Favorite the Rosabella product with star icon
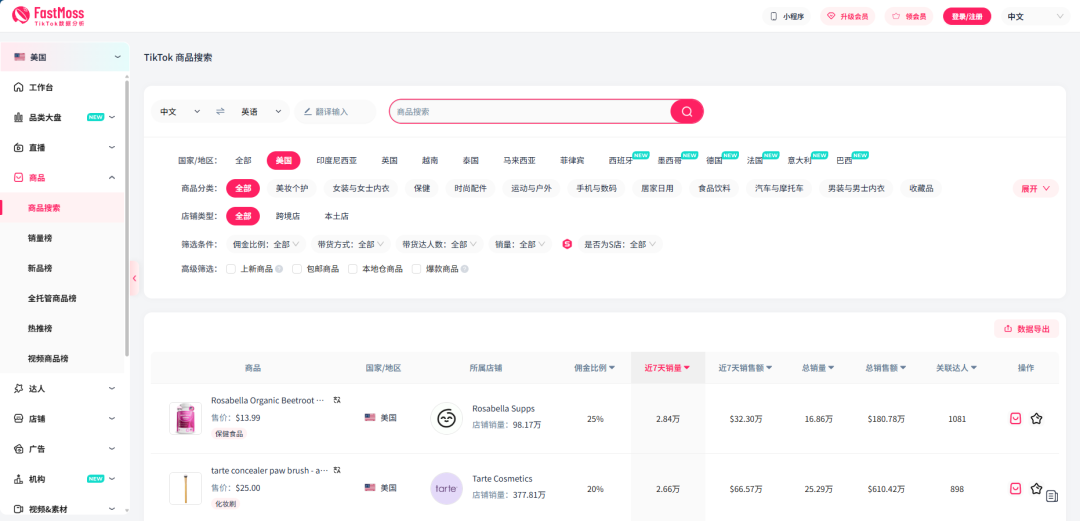 tap(1036, 419)
